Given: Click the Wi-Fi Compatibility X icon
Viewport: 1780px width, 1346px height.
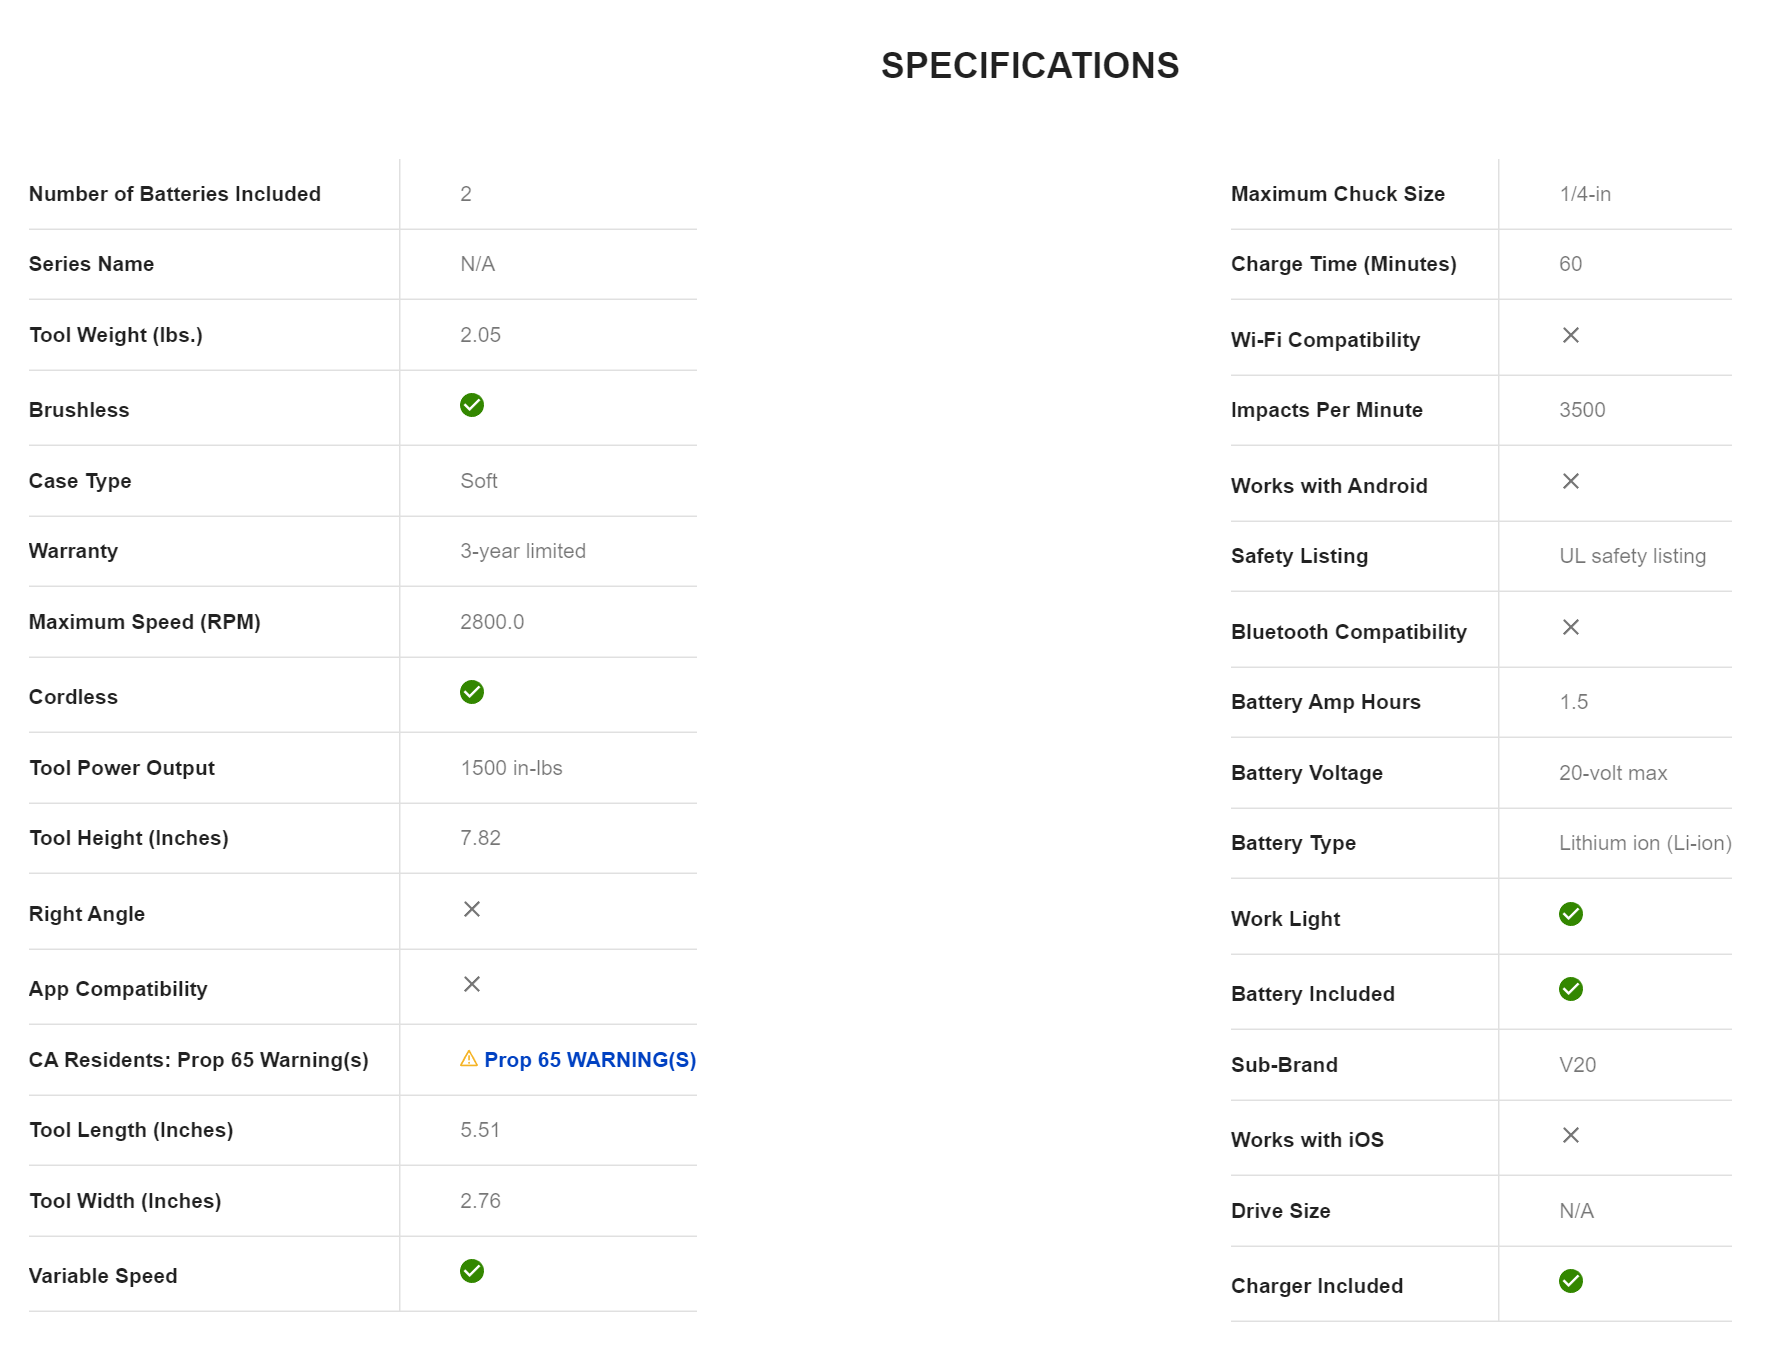Looking at the screenshot, I should 1571,335.
